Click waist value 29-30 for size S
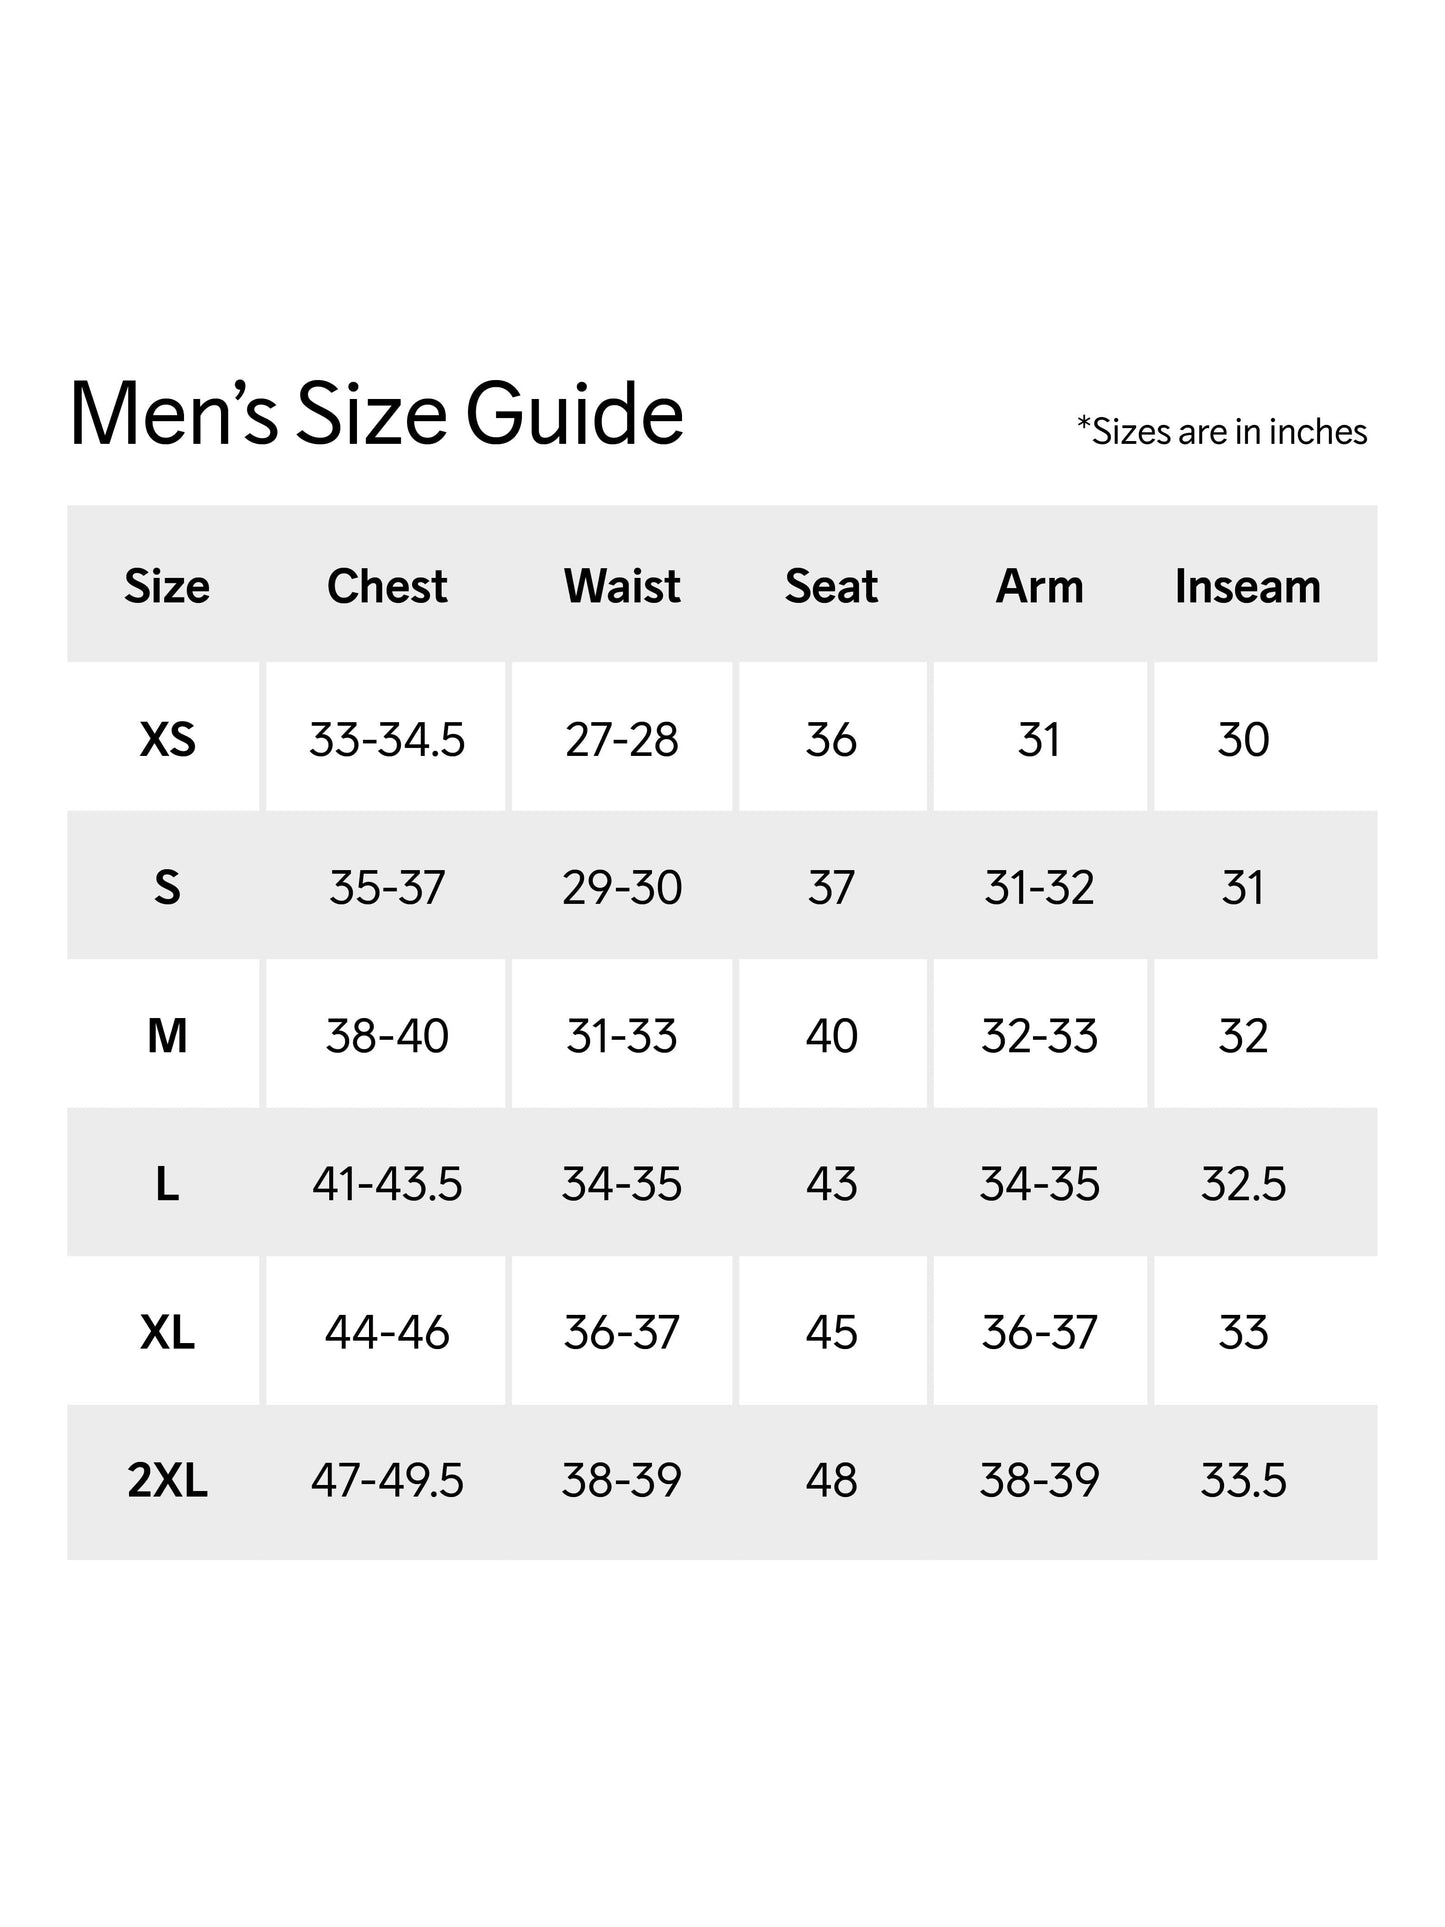This screenshot has height=1927, width=1445. [622, 888]
